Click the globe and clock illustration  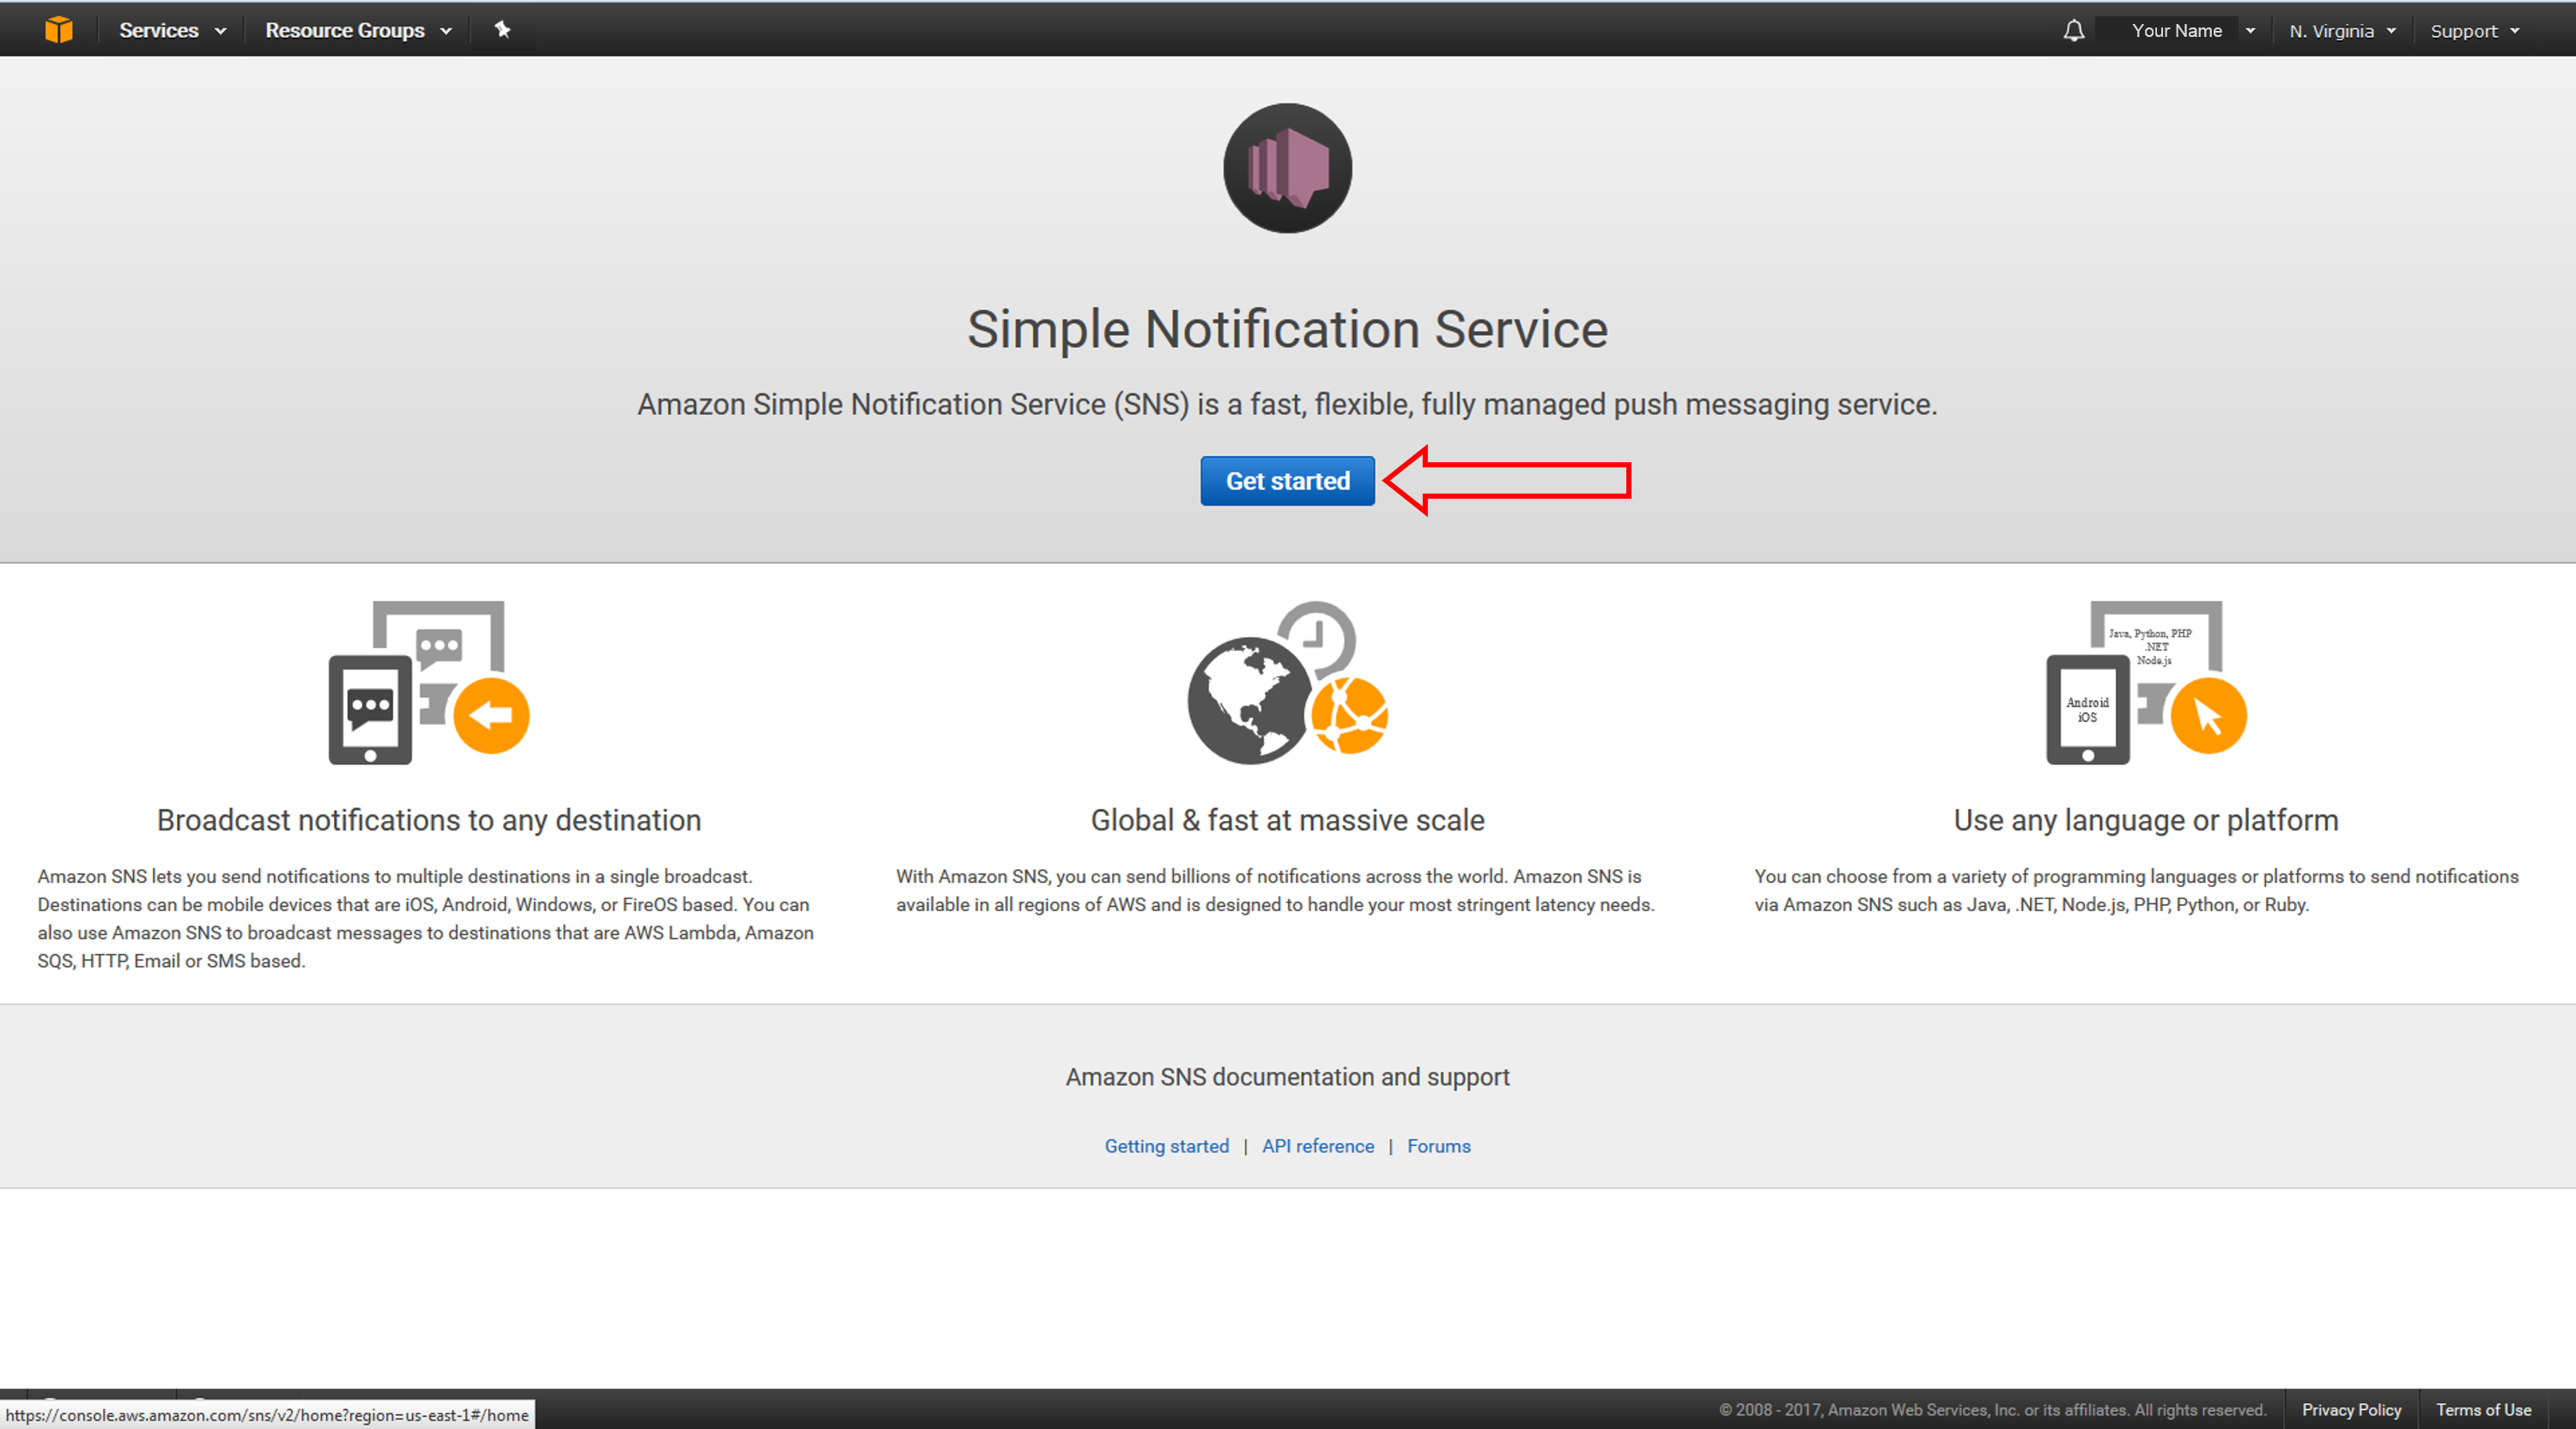click(x=1287, y=683)
